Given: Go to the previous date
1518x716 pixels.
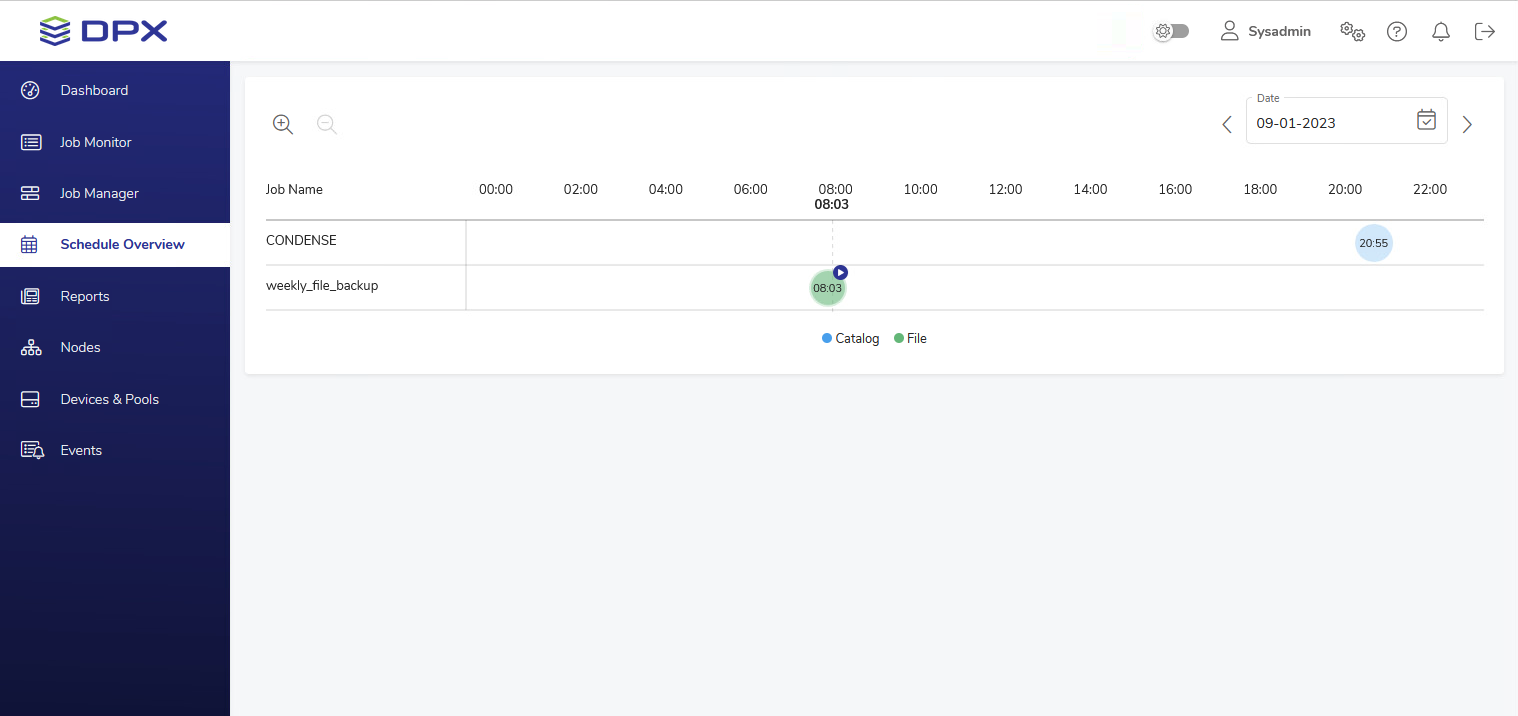Looking at the screenshot, I should point(1227,125).
